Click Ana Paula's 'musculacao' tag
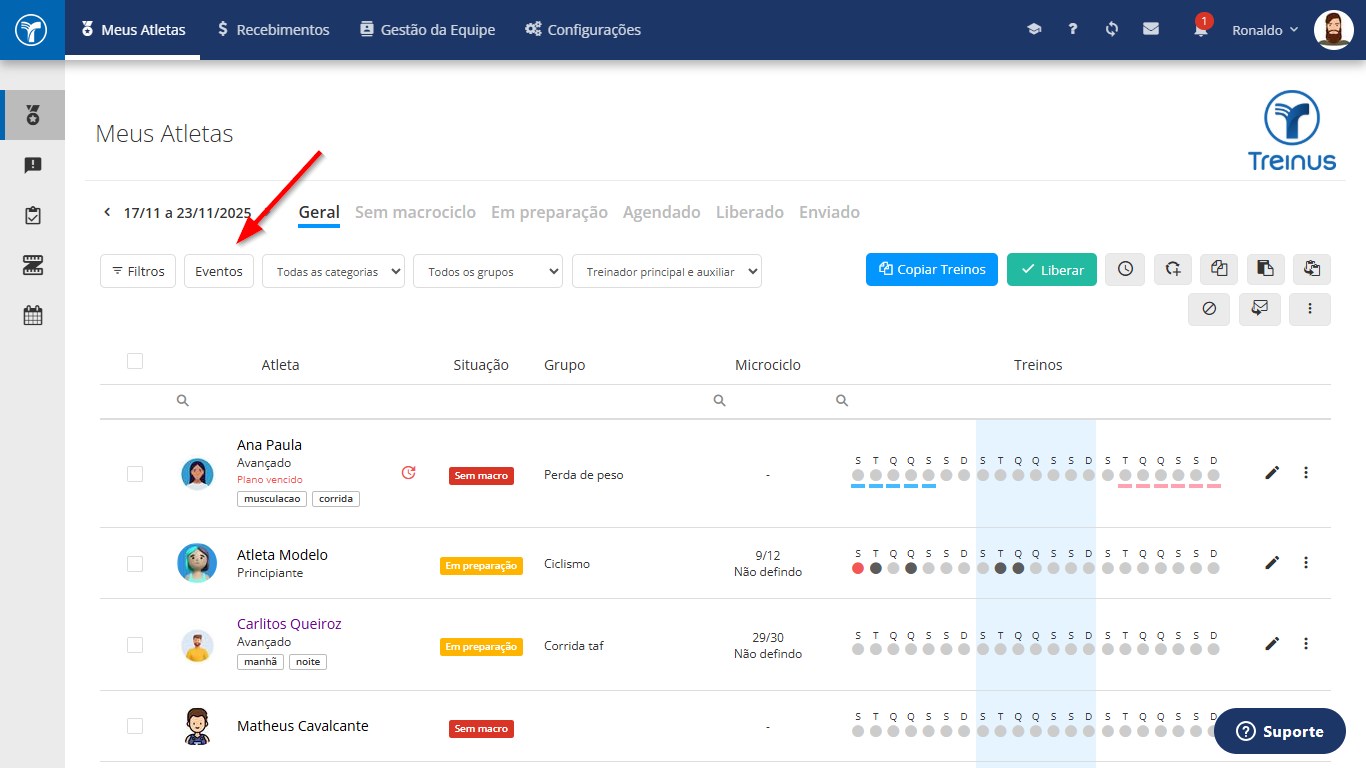The image size is (1366, 768). pyautogui.click(x=272, y=498)
